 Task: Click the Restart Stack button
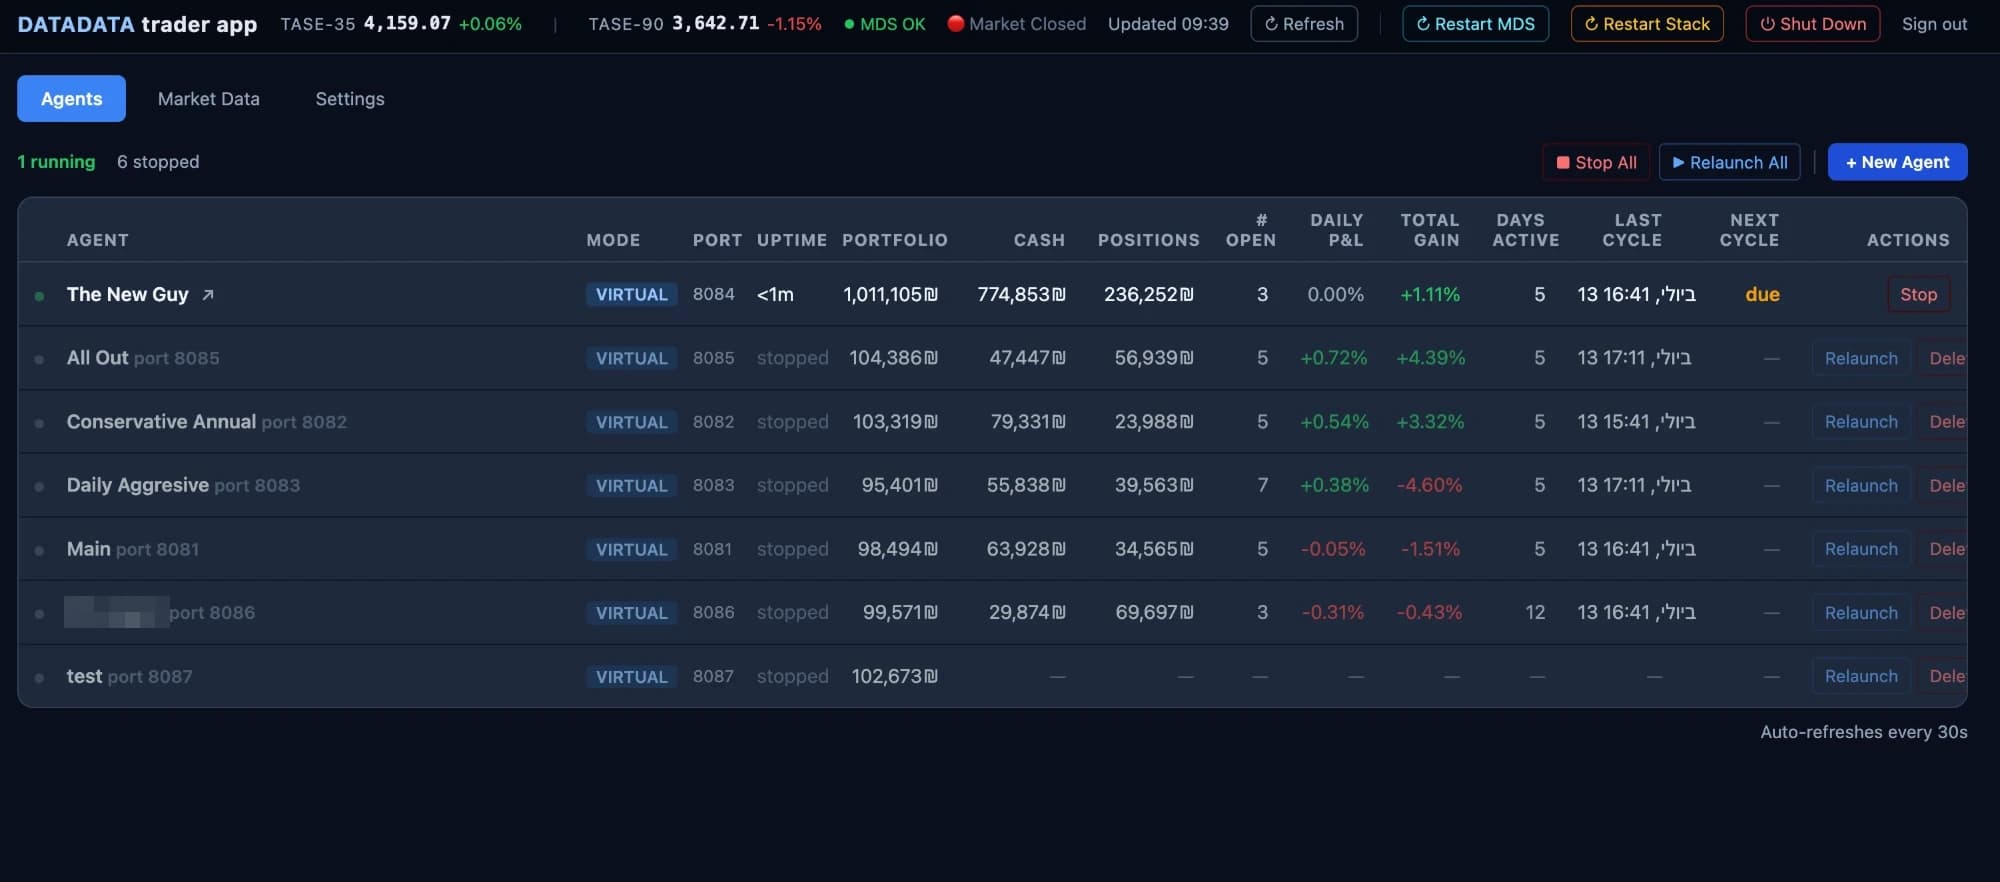[1647, 23]
